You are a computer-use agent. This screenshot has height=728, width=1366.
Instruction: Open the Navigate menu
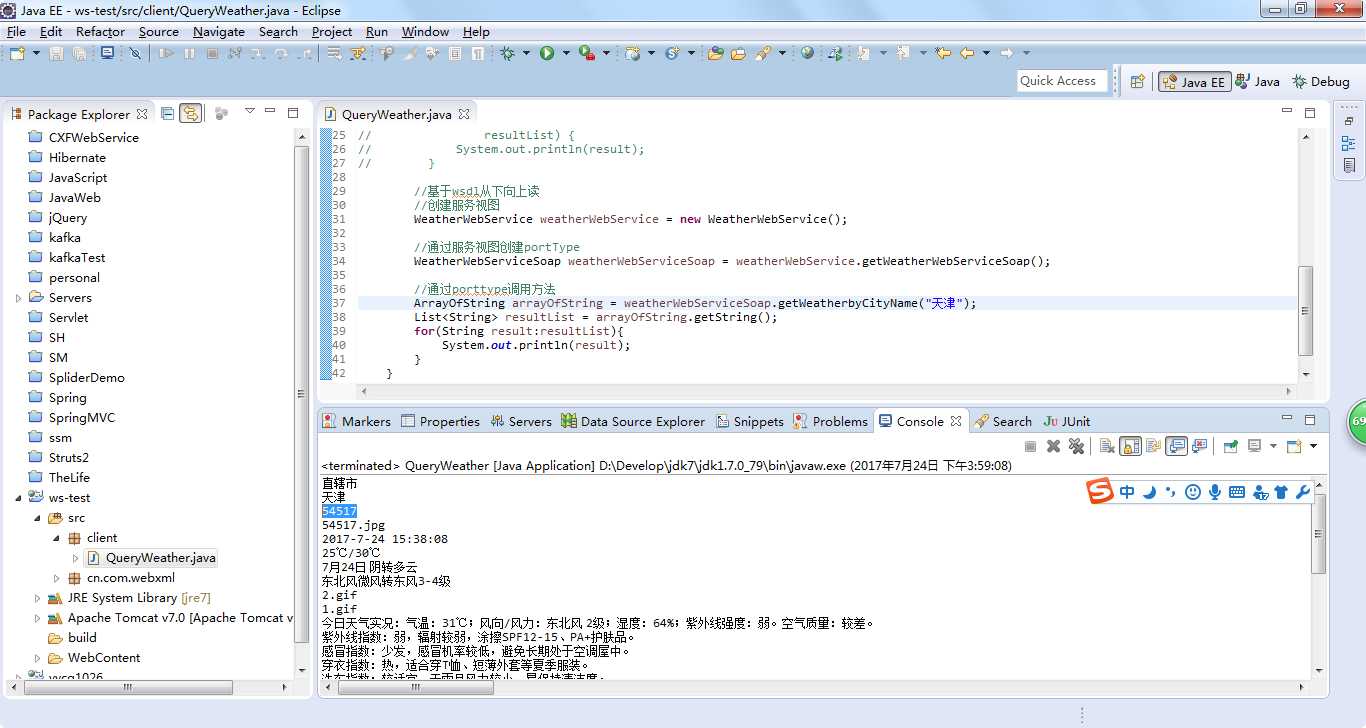click(219, 31)
